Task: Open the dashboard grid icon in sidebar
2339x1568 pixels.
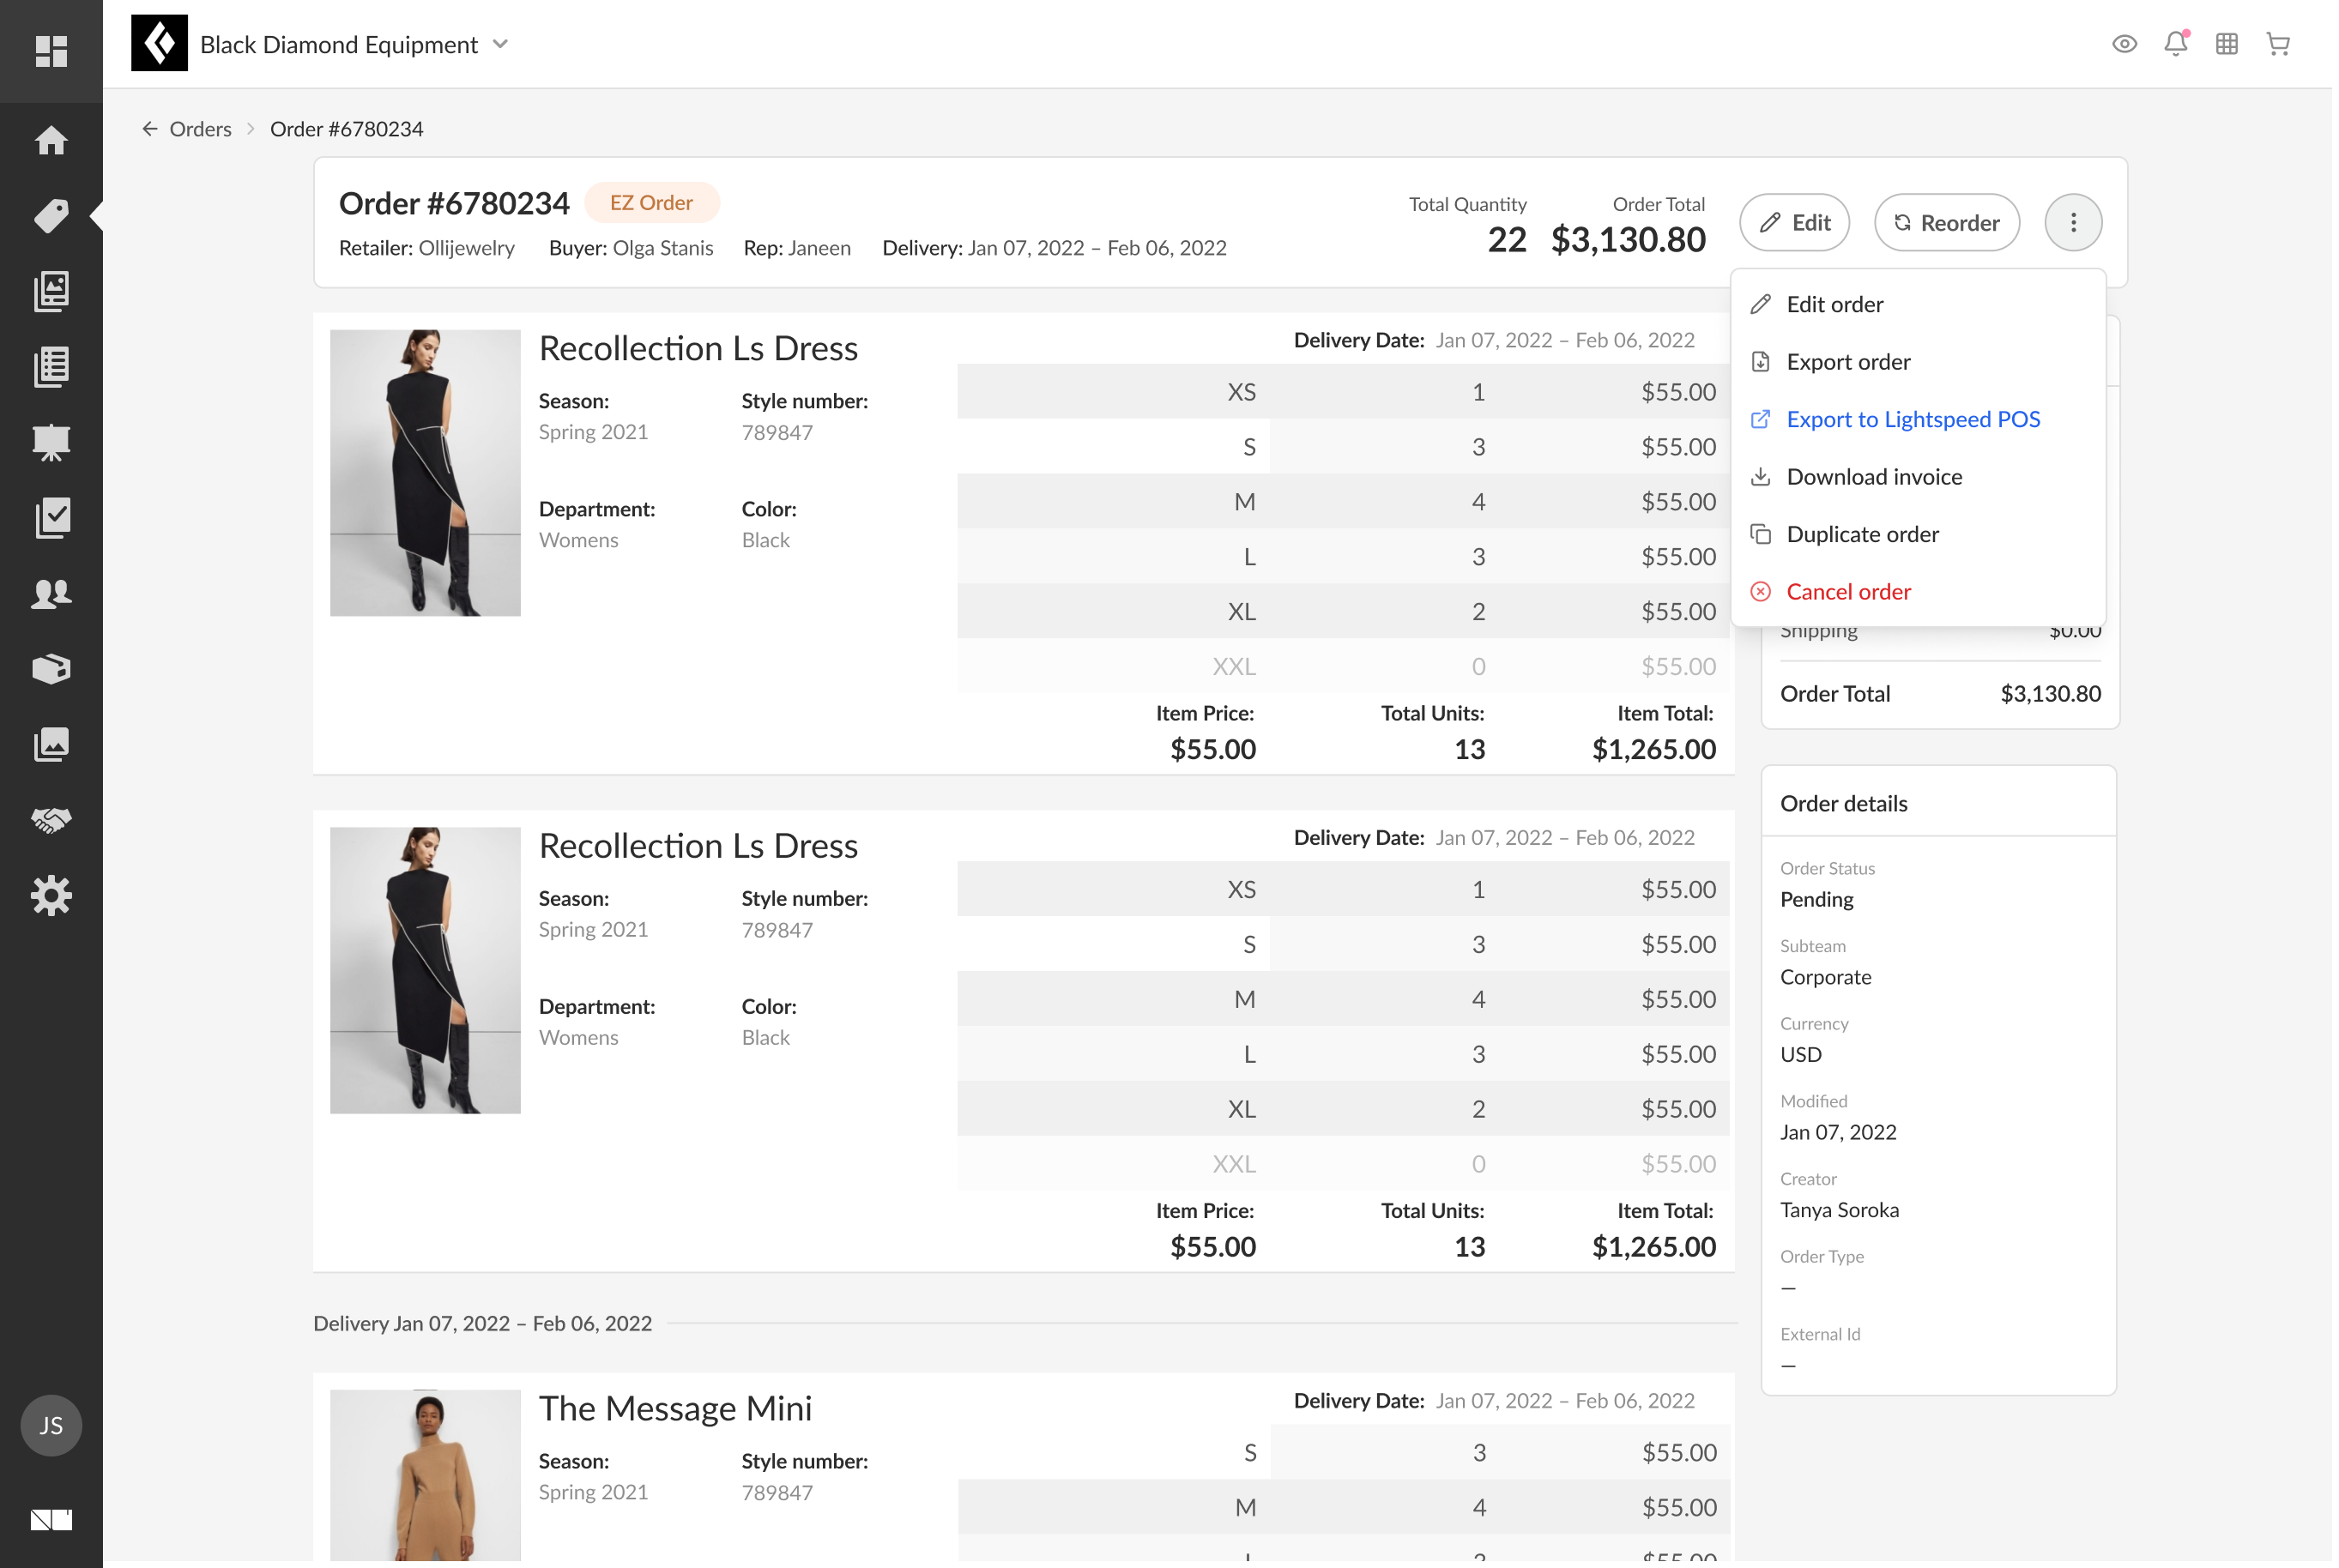Action: [x=51, y=51]
